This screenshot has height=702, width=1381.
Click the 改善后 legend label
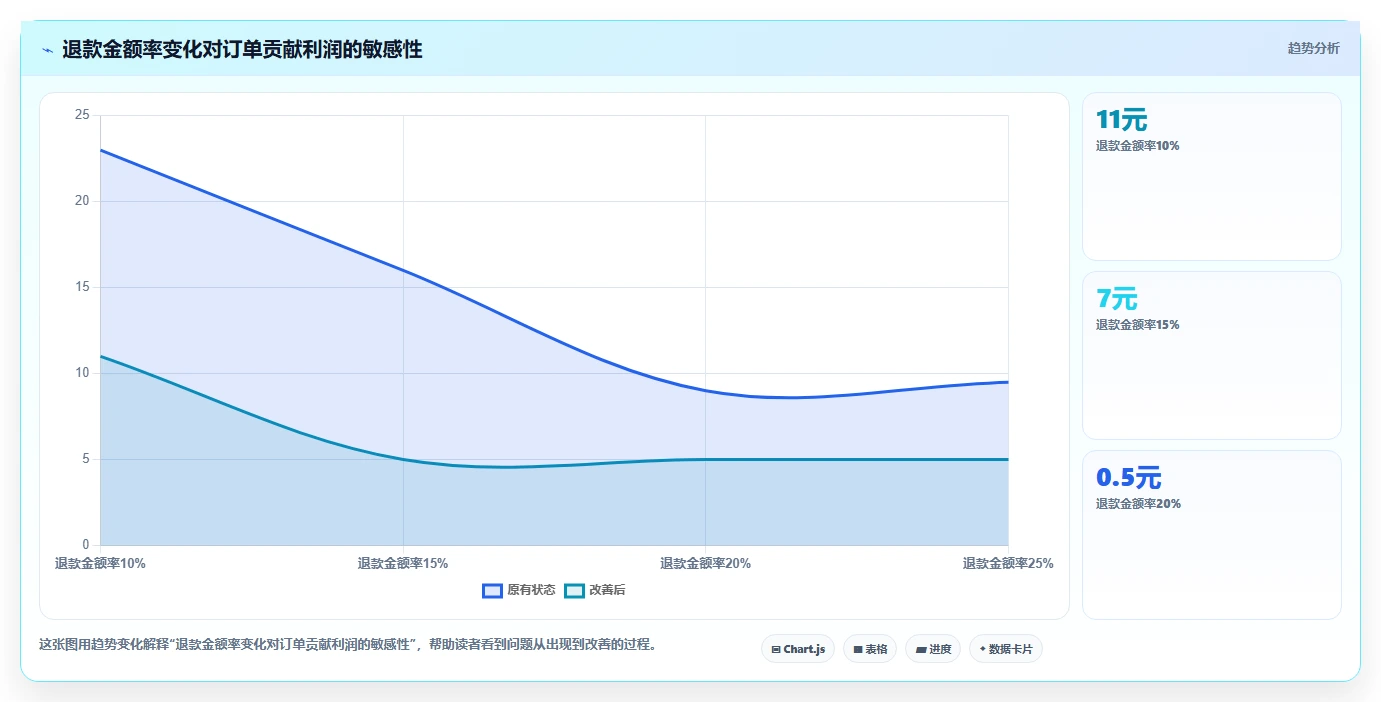click(x=607, y=590)
